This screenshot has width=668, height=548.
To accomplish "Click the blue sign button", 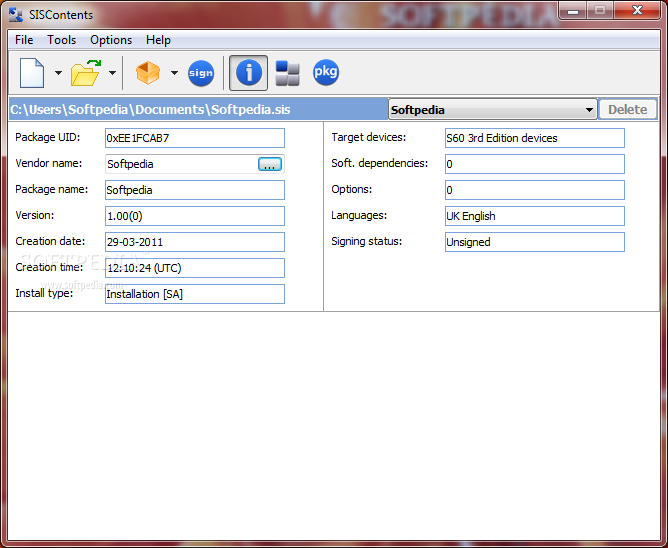I will click(x=201, y=73).
